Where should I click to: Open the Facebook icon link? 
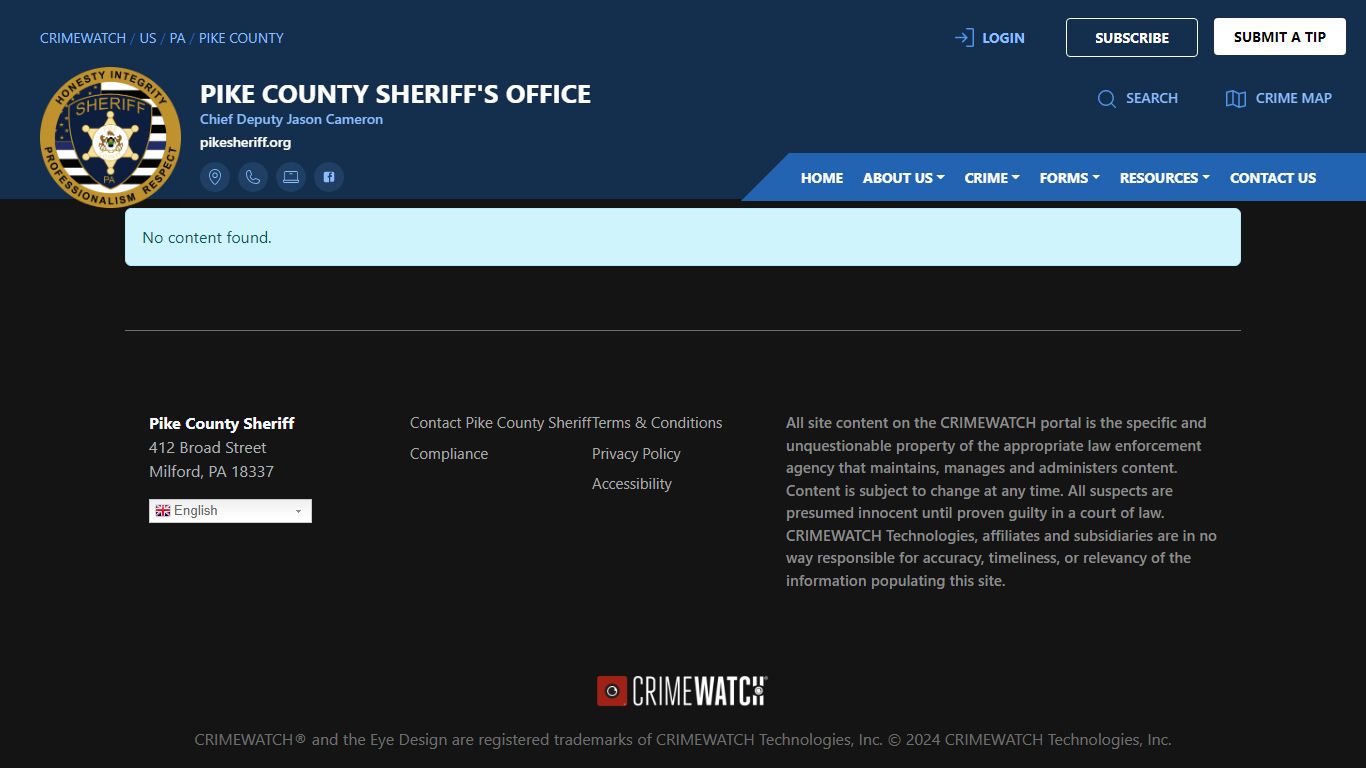coord(329,177)
